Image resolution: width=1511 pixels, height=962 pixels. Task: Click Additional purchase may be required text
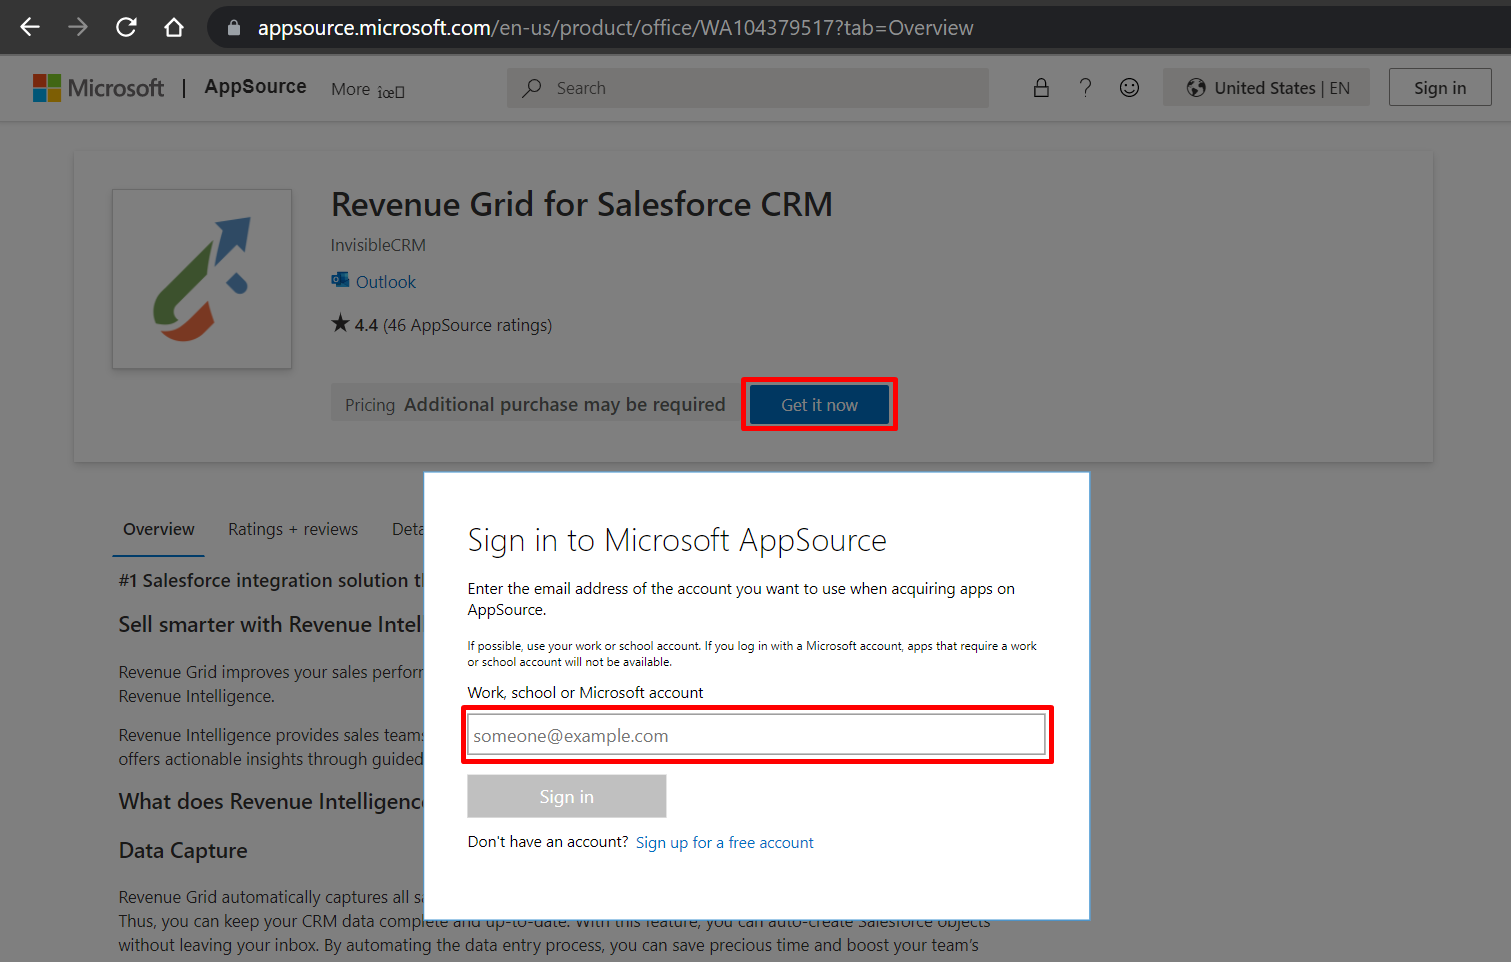(564, 405)
